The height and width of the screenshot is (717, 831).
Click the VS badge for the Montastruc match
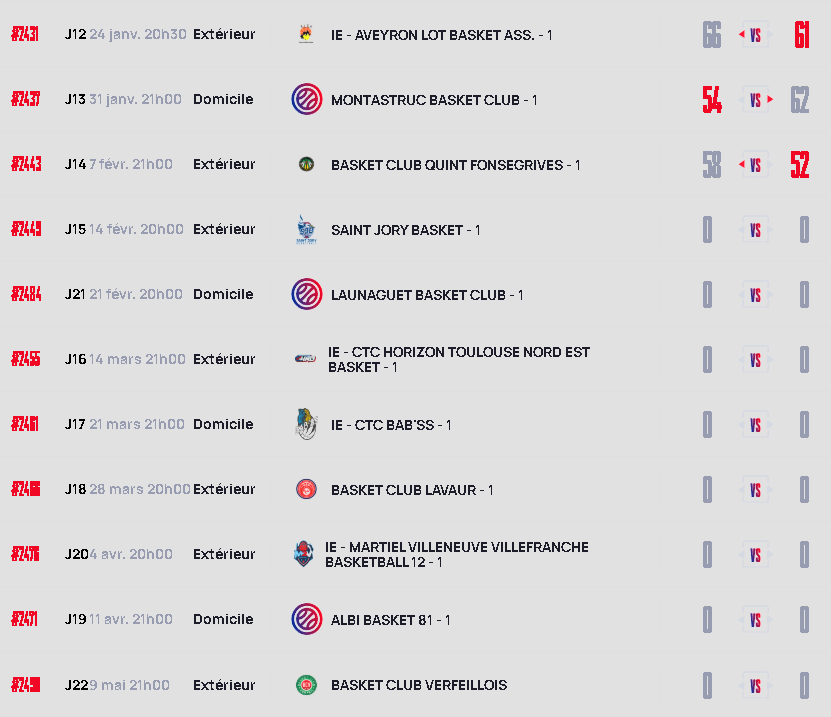click(x=756, y=100)
